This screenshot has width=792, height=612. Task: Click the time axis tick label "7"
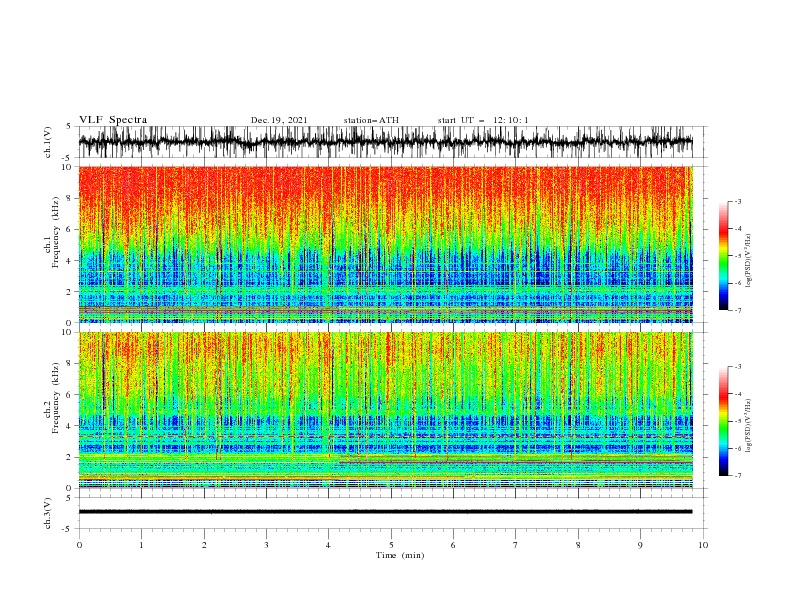pyautogui.click(x=516, y=545)
